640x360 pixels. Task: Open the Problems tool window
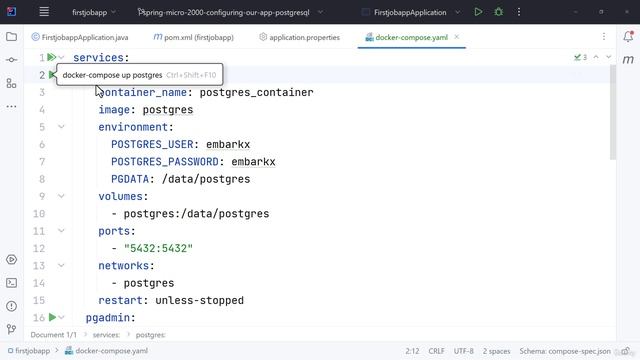pos(11,306)
